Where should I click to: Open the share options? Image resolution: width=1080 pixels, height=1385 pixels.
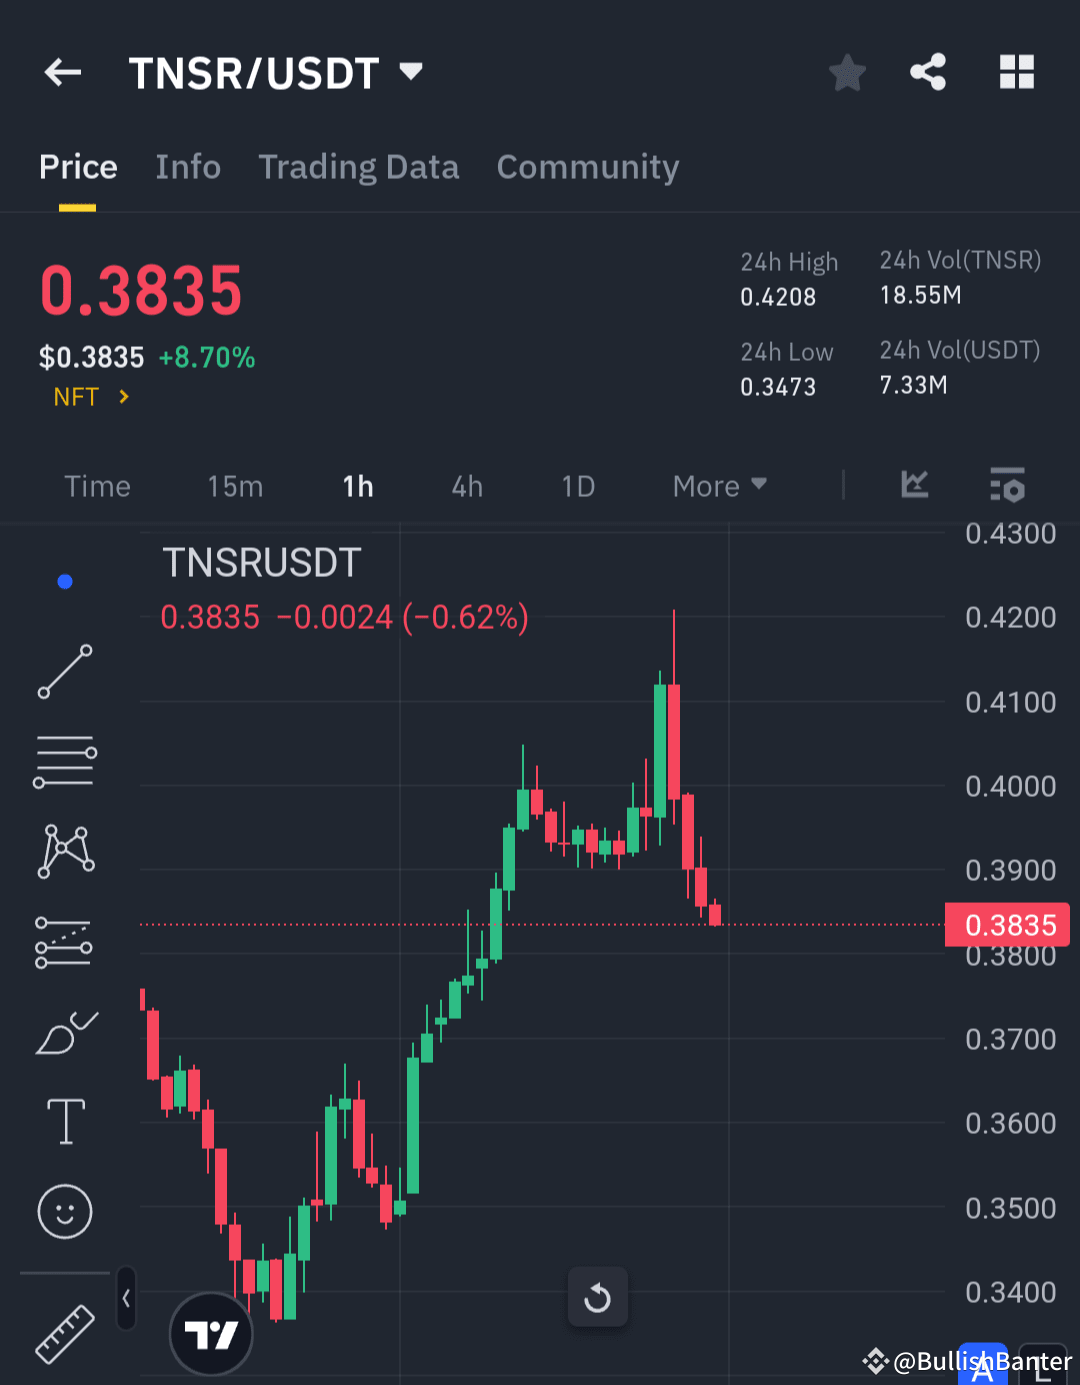928,71
